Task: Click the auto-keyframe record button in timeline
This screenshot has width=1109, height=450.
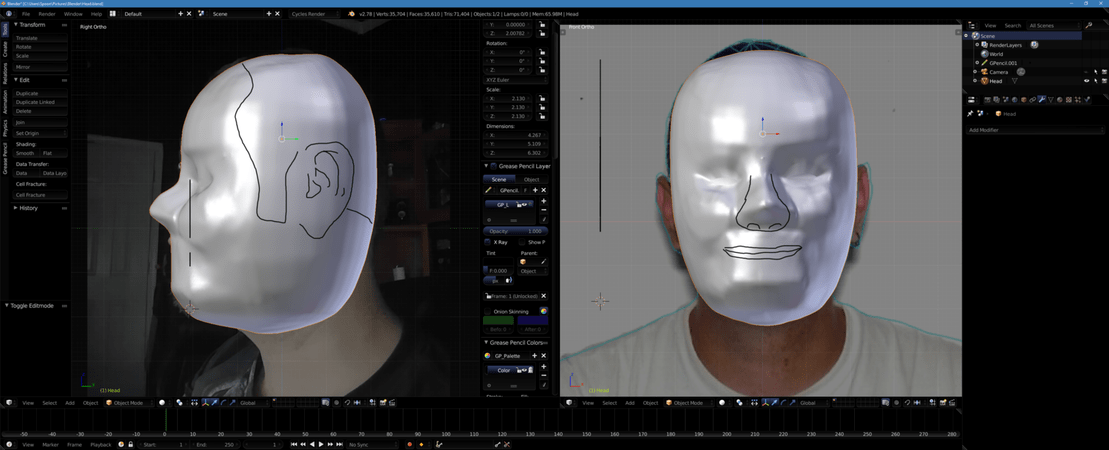Action: [x=409, y=445]
